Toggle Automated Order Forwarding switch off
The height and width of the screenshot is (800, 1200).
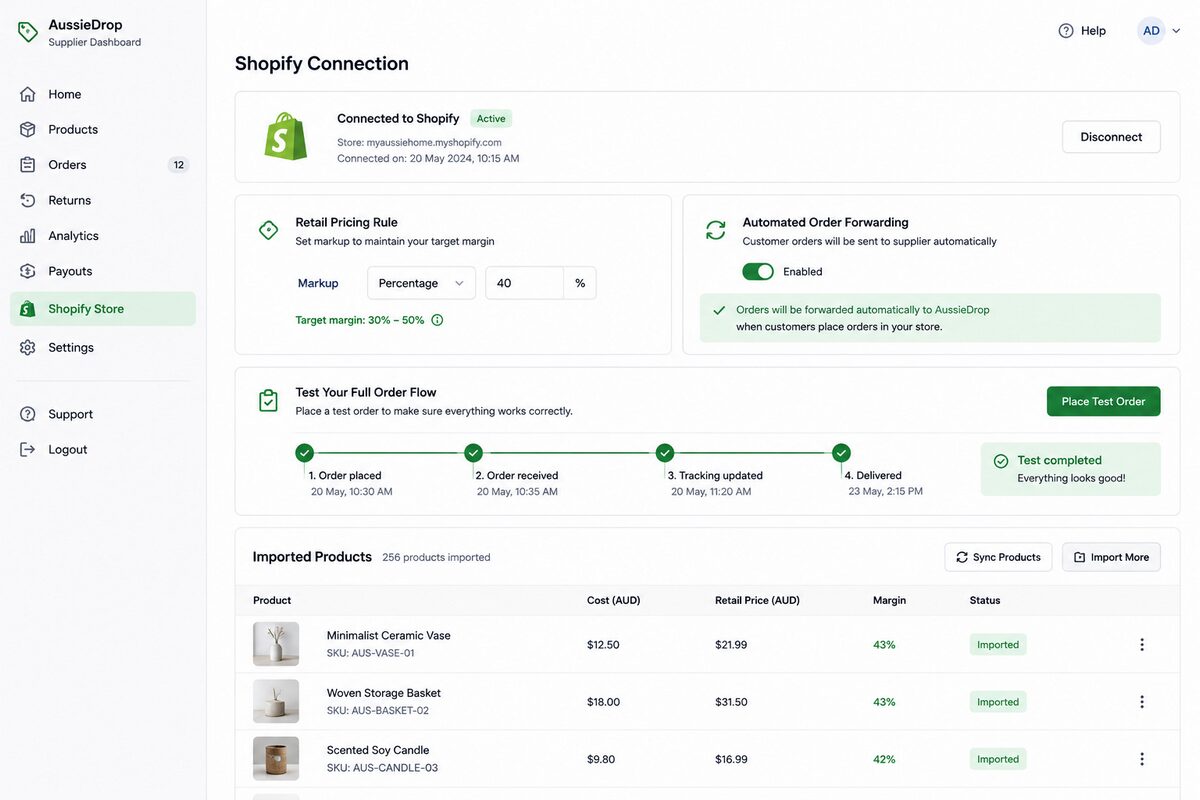758,271
